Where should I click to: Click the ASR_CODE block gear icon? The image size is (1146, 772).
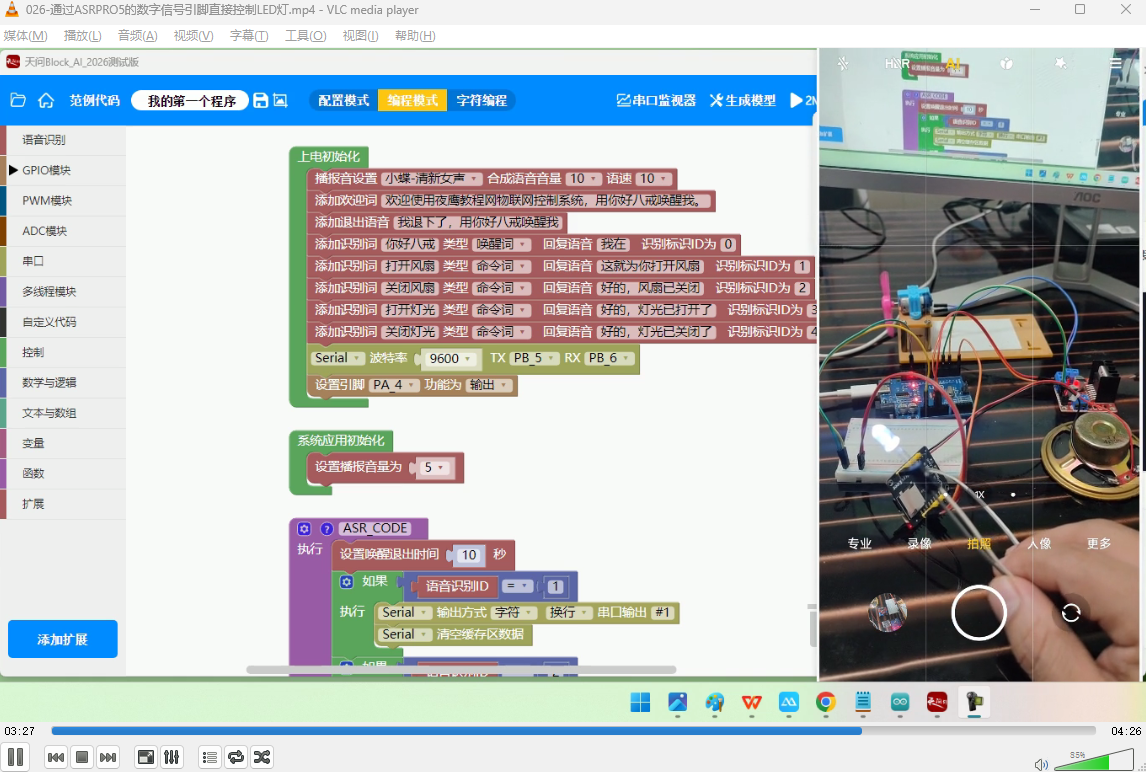[304, 529]
